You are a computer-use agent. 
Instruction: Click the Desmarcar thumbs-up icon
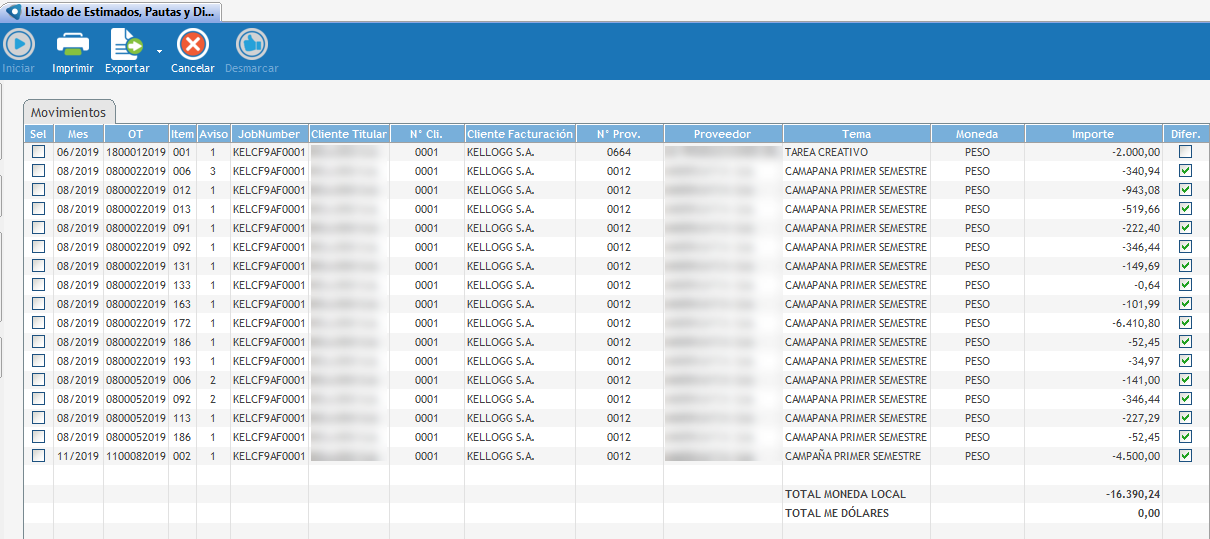click(251, 44)
